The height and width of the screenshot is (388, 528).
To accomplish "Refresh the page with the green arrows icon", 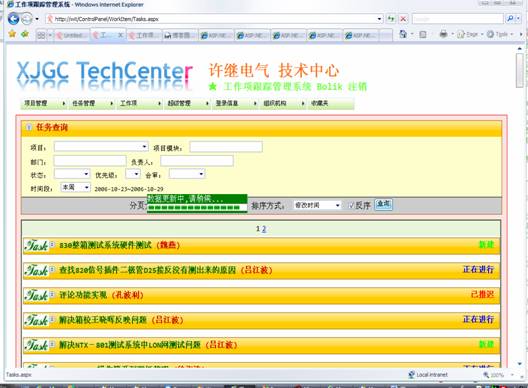I will click(391, 19).
